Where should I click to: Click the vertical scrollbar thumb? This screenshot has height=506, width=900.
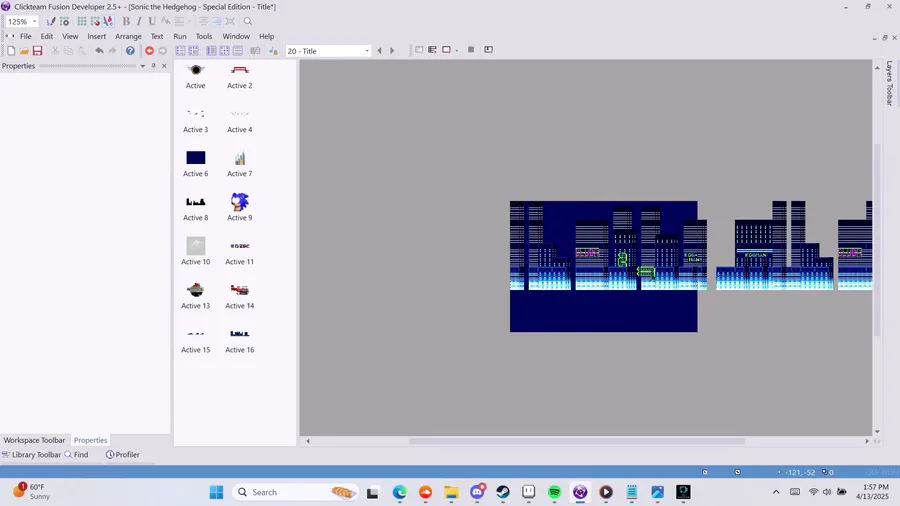(876, 240)
